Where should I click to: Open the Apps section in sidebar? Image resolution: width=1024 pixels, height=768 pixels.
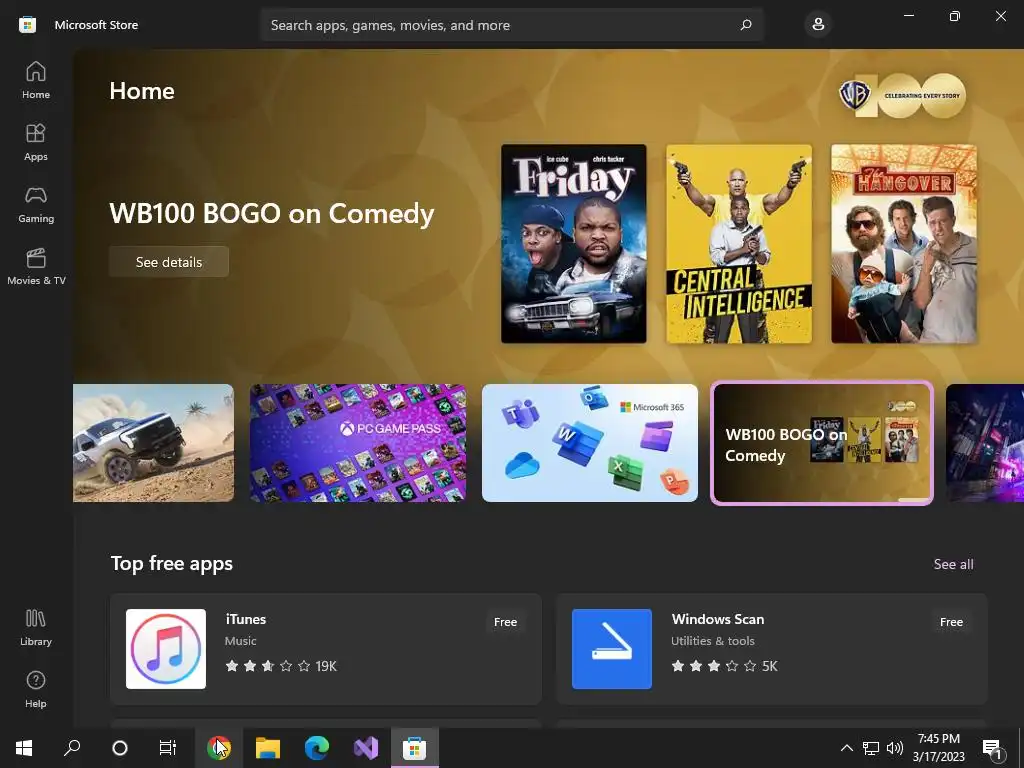(36, 142)
